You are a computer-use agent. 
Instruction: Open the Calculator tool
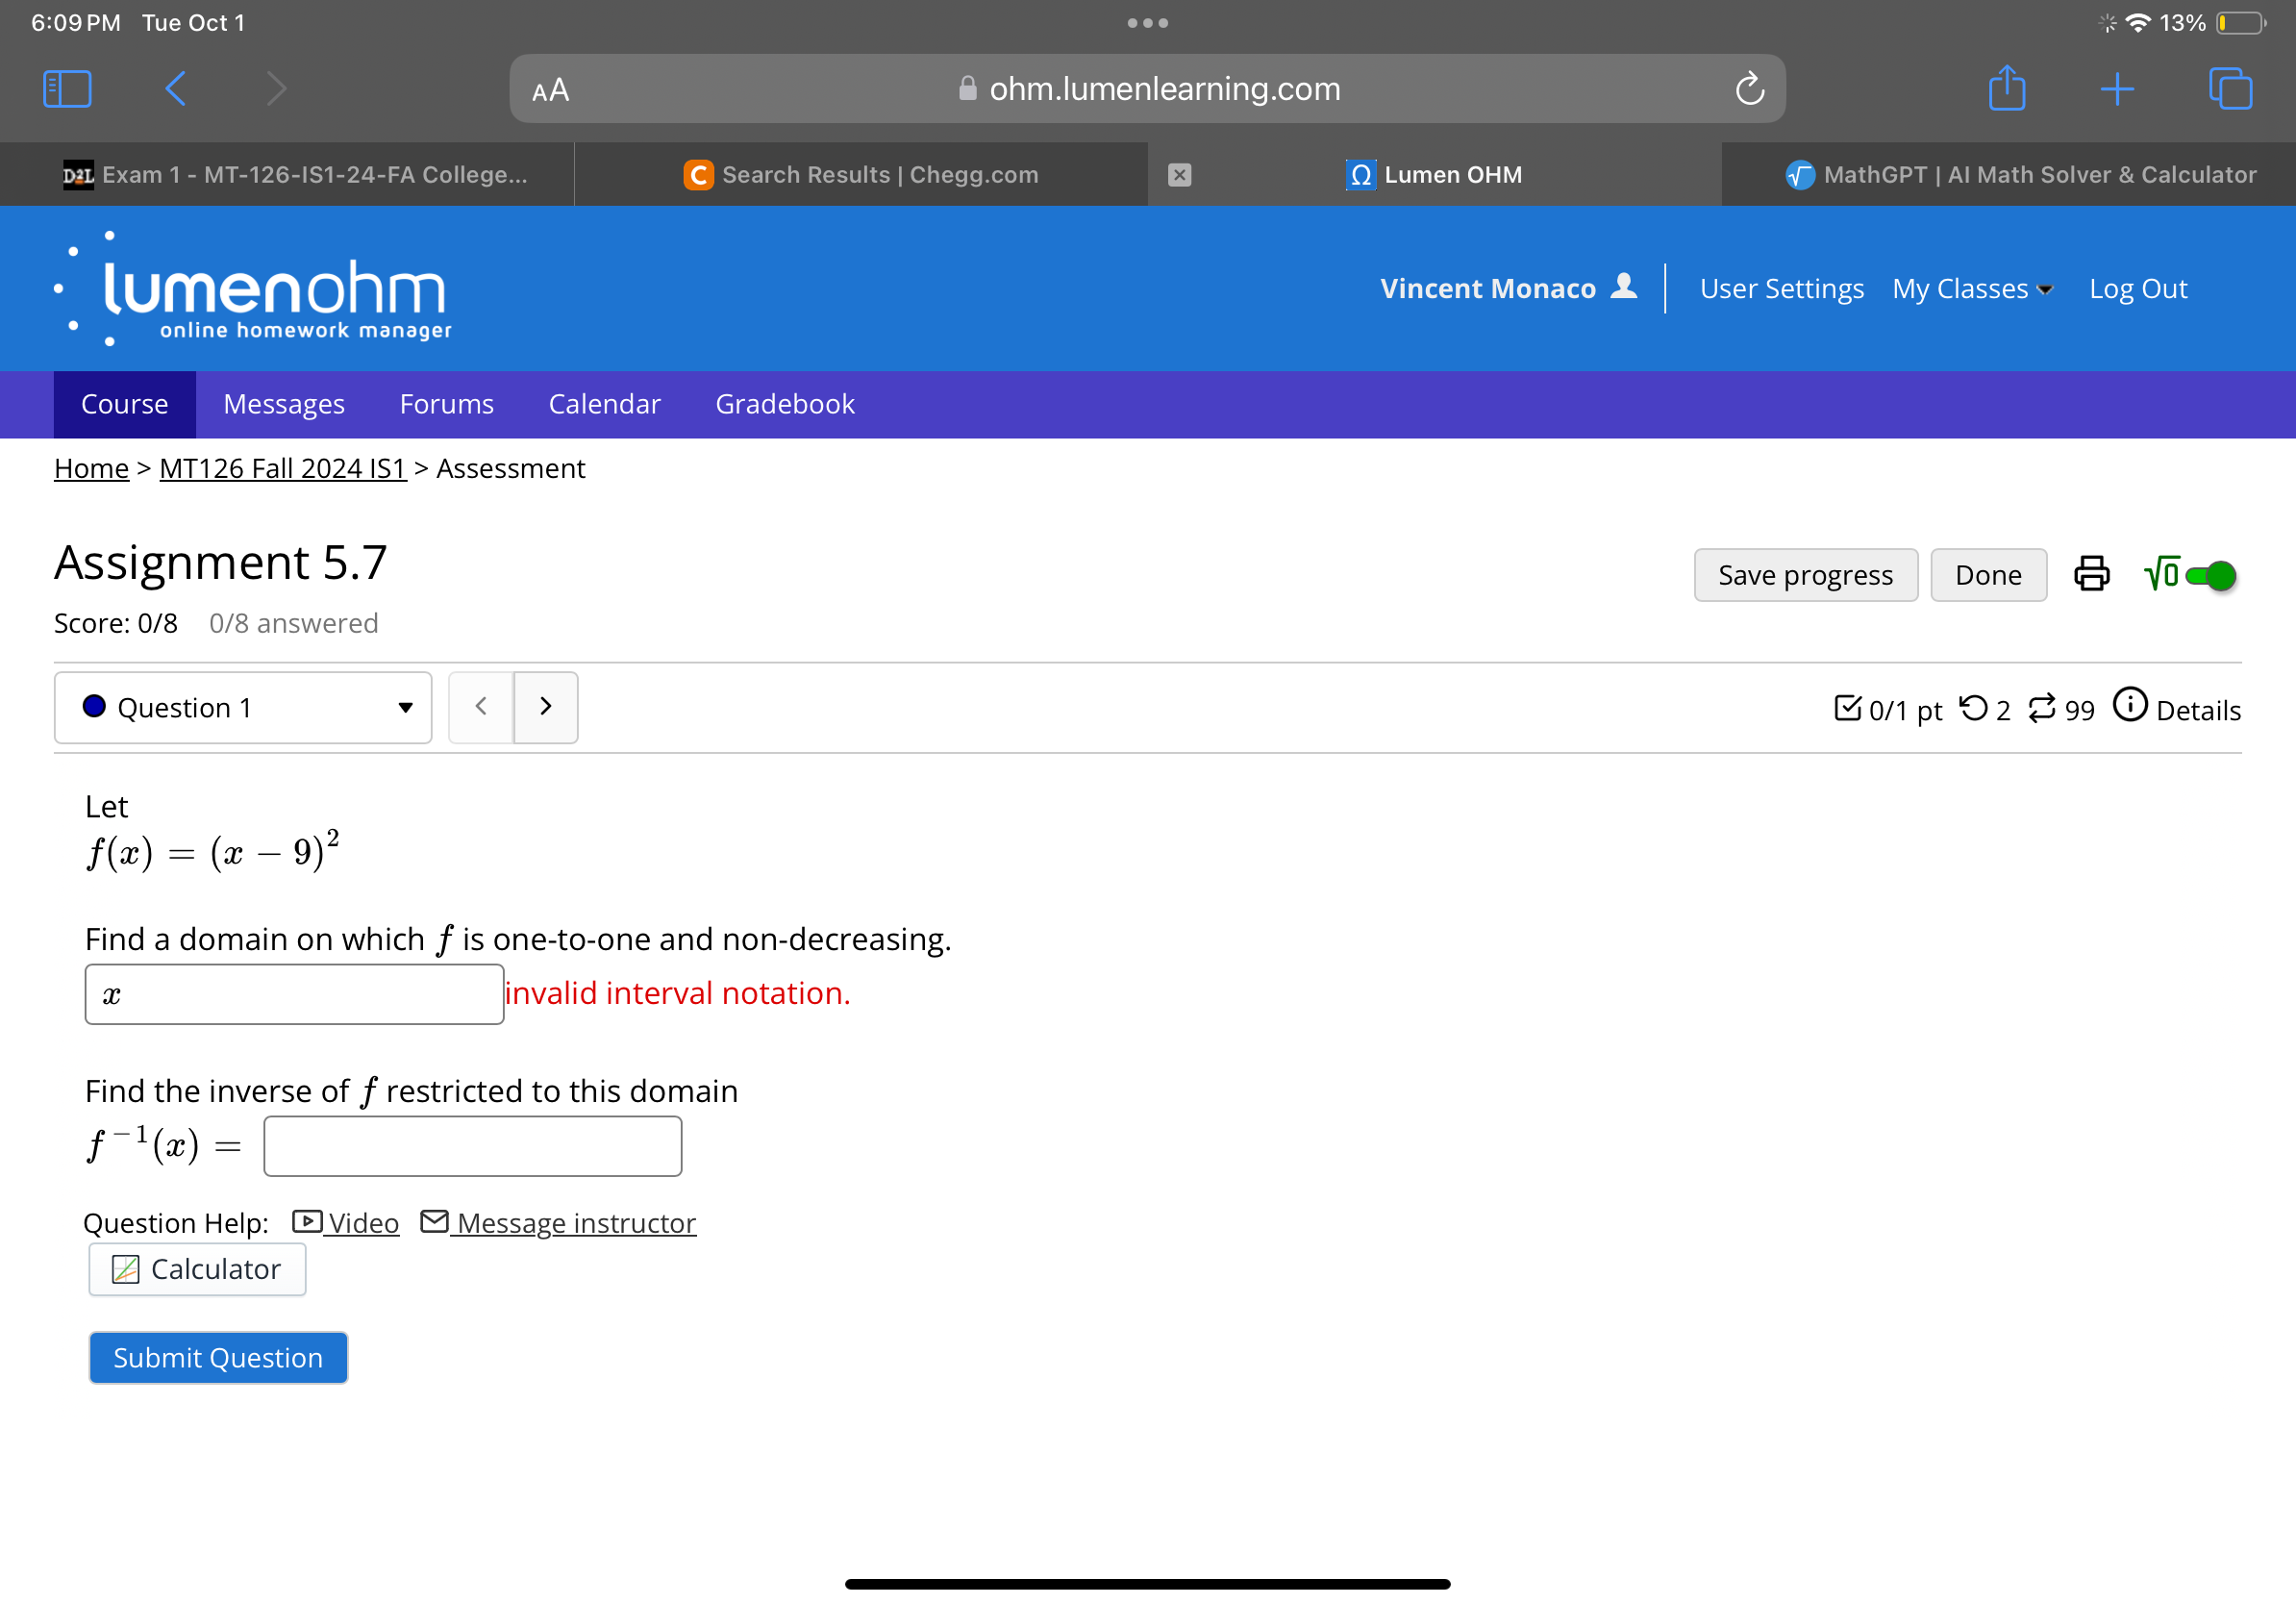(x=196, y=1268)
